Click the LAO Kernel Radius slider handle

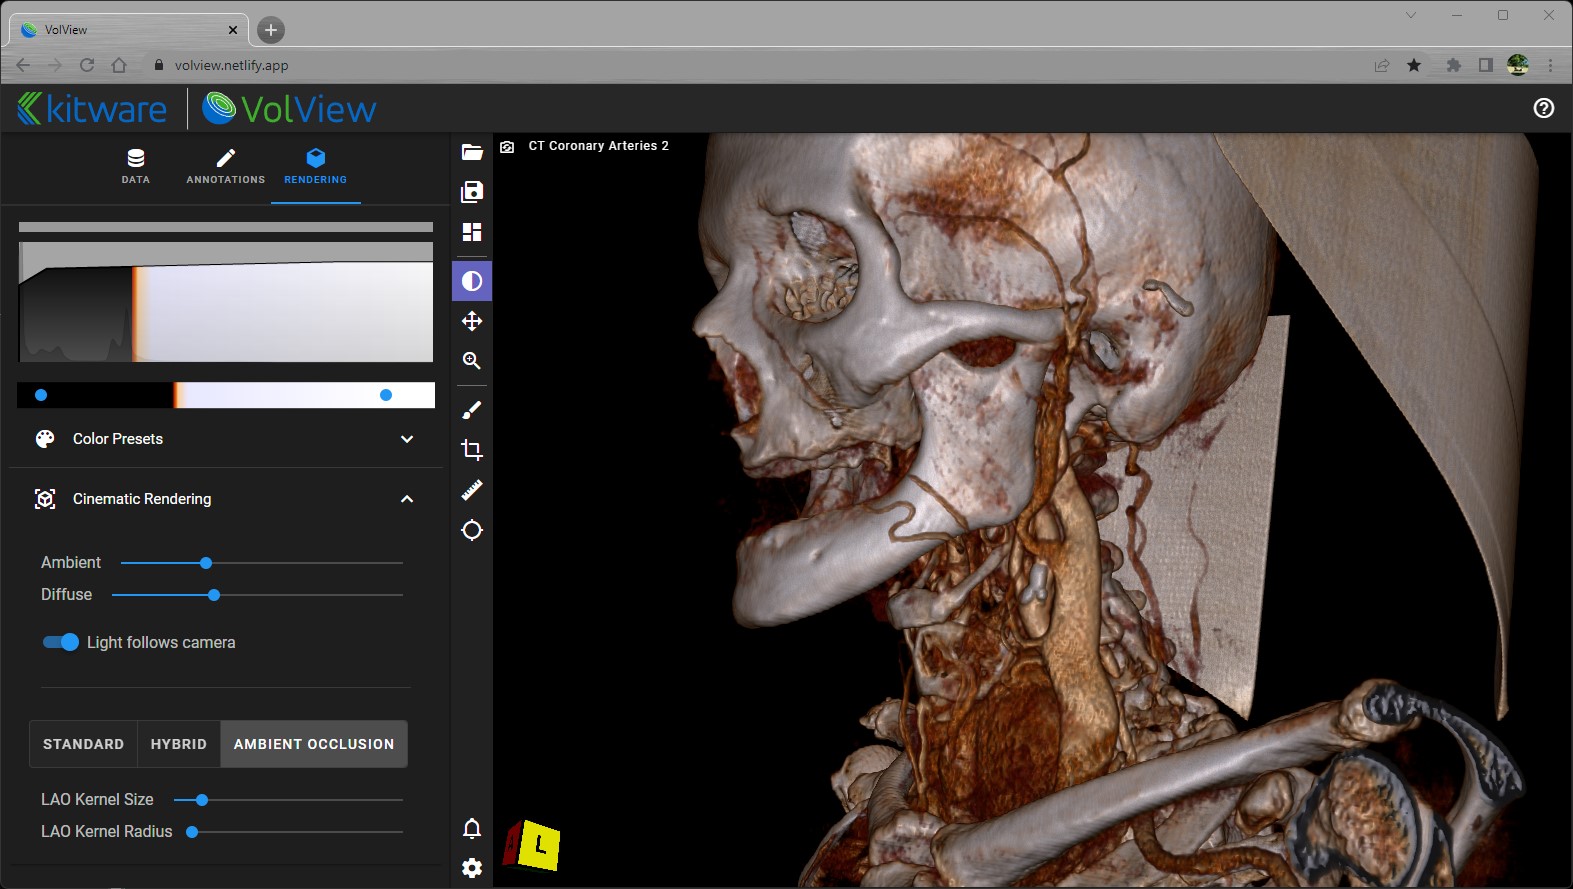[192, 832]
